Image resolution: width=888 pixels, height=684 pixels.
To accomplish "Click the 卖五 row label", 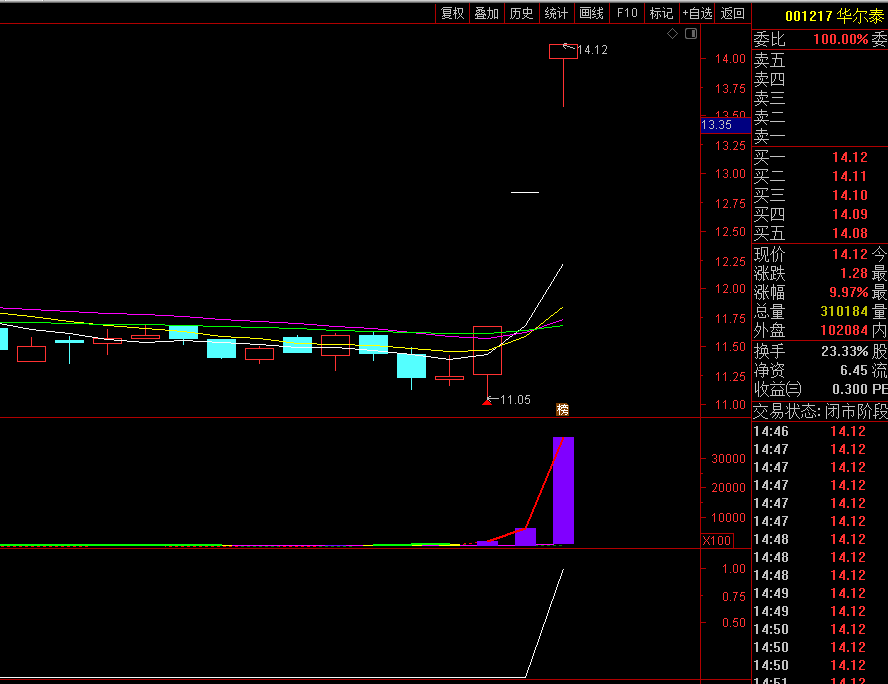I will [769, 60].
